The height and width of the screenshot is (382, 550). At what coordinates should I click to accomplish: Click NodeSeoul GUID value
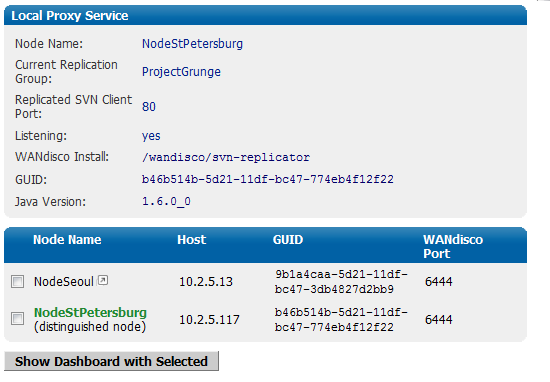(341, 281)
